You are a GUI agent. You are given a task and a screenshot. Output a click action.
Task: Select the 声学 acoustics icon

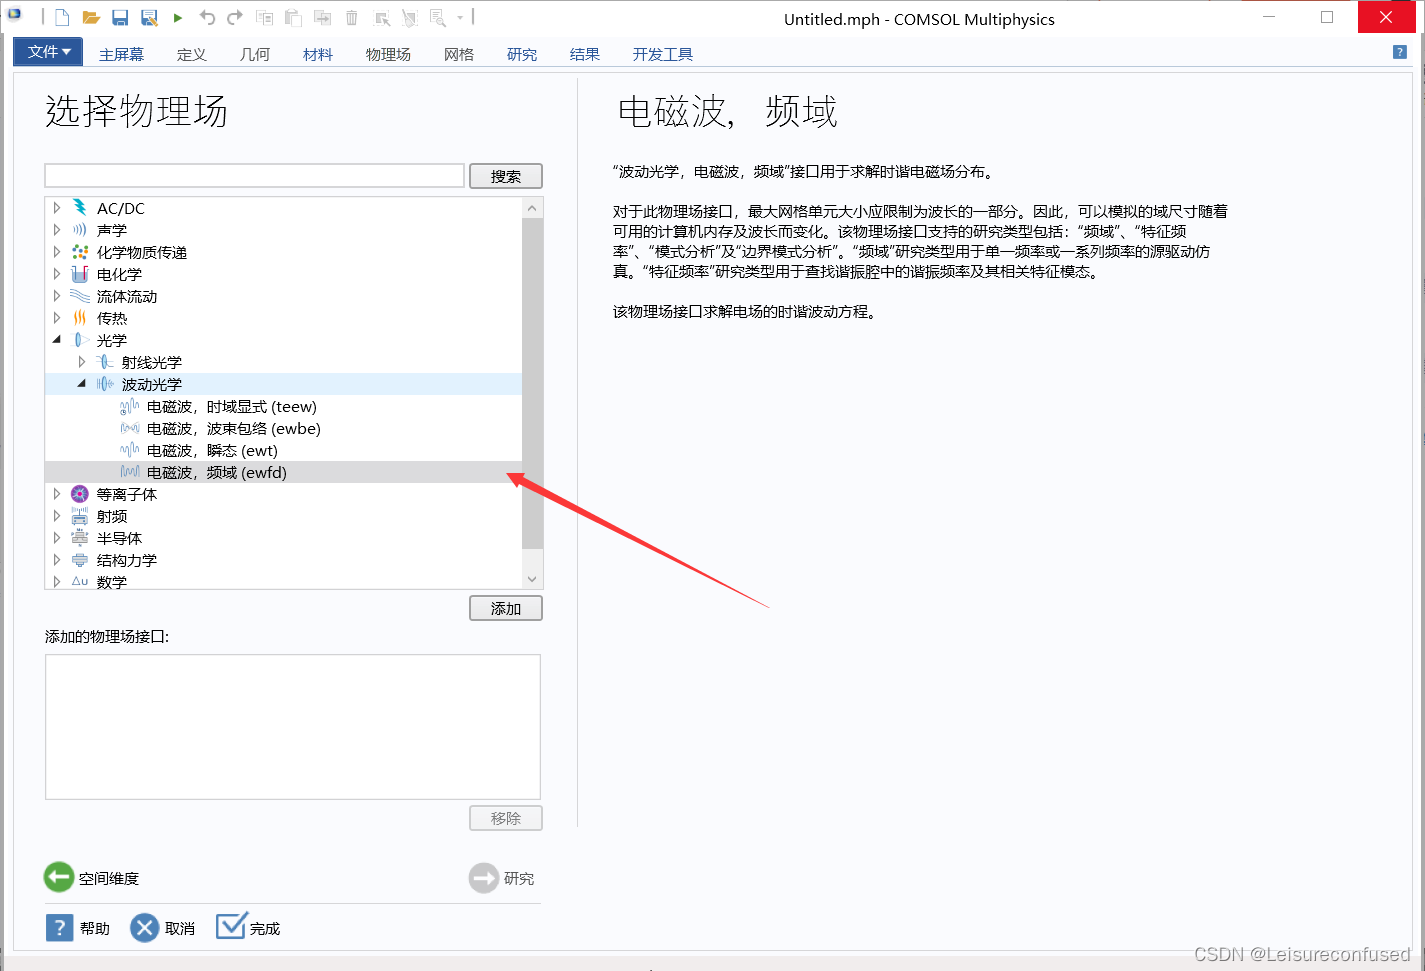click(x=80, y=230)
